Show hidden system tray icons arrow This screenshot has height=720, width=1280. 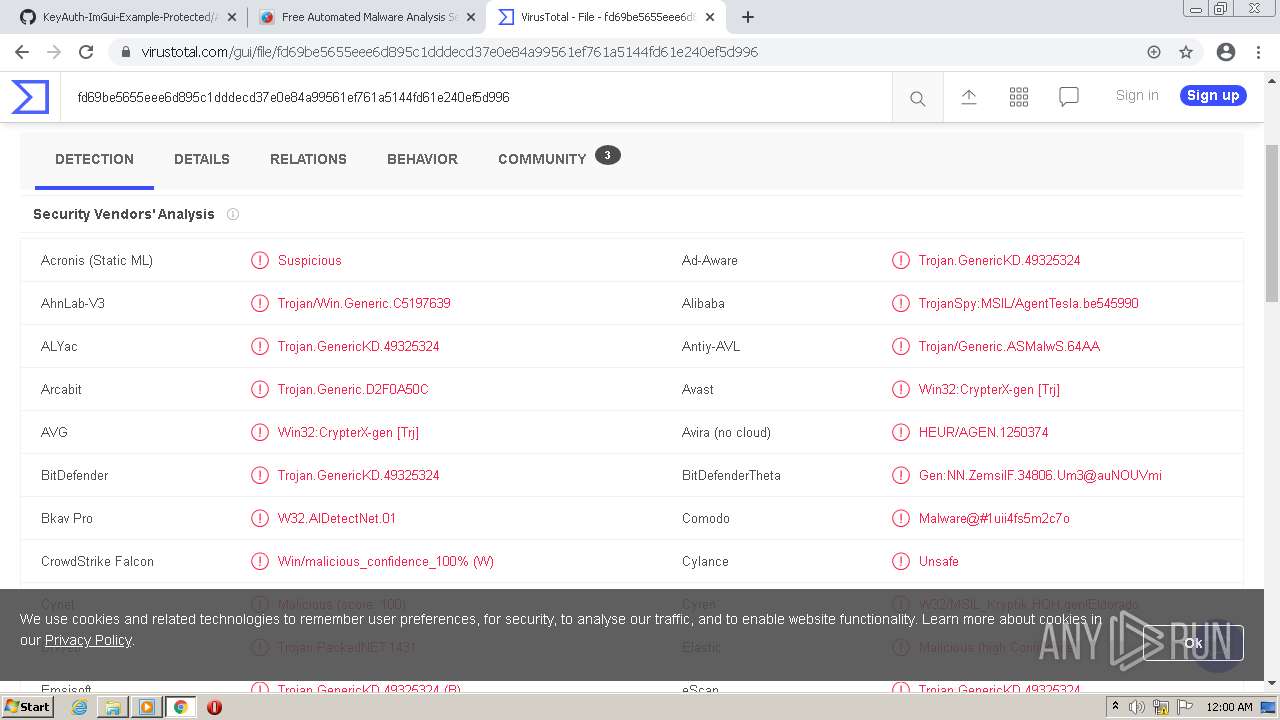click(x=1115, y=707)
